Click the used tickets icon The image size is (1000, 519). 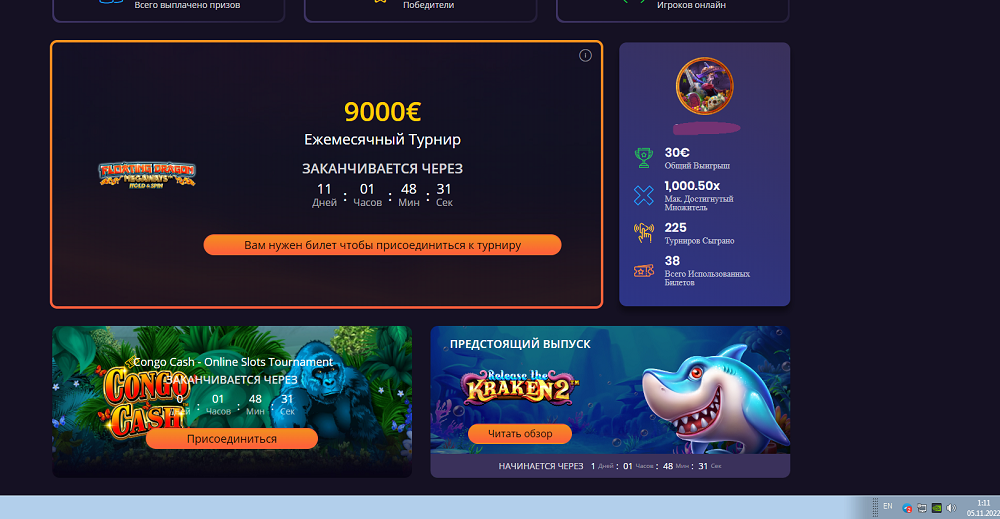coord(643,271)
